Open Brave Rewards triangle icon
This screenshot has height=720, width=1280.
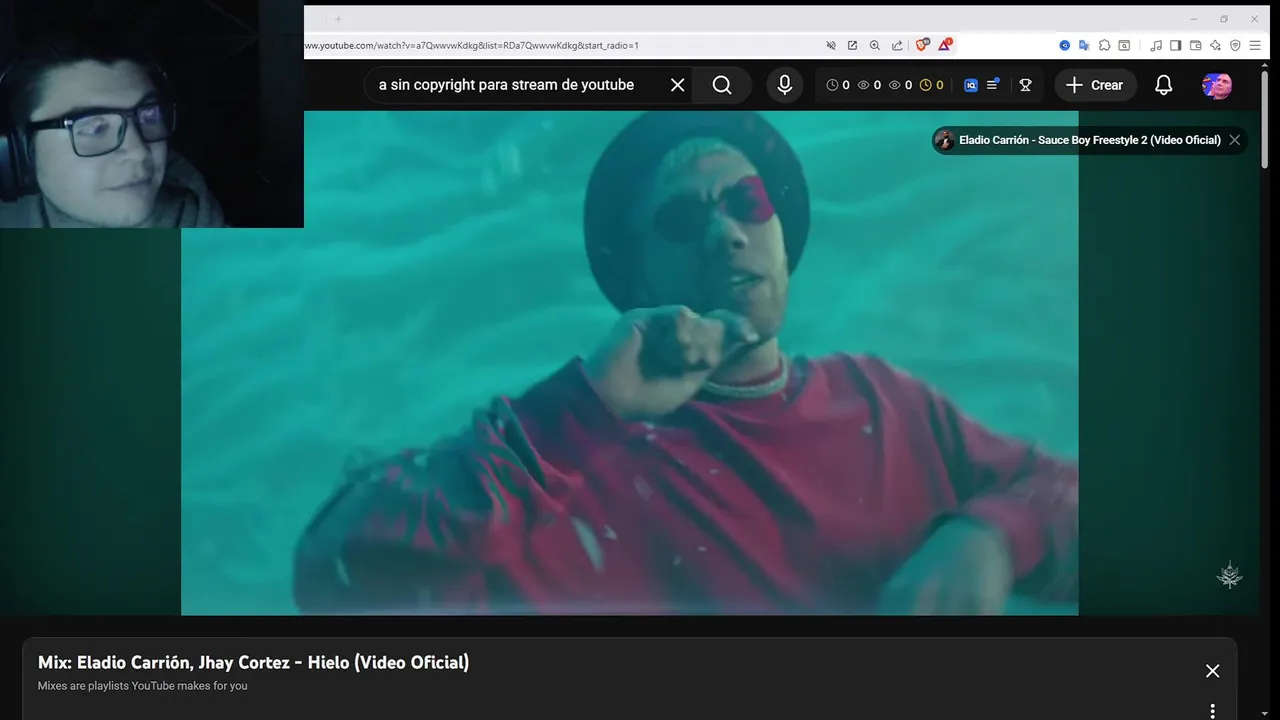coord(945,45)
